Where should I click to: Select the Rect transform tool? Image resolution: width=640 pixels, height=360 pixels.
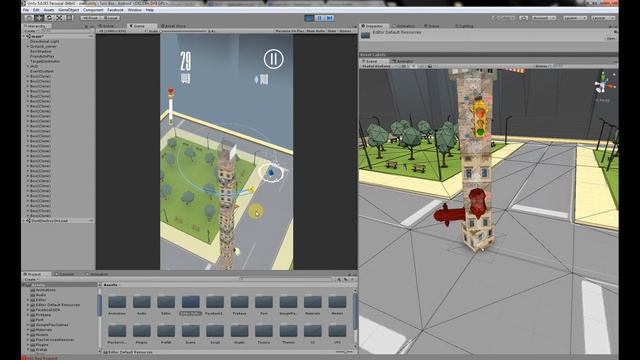(x=70, y=18)
